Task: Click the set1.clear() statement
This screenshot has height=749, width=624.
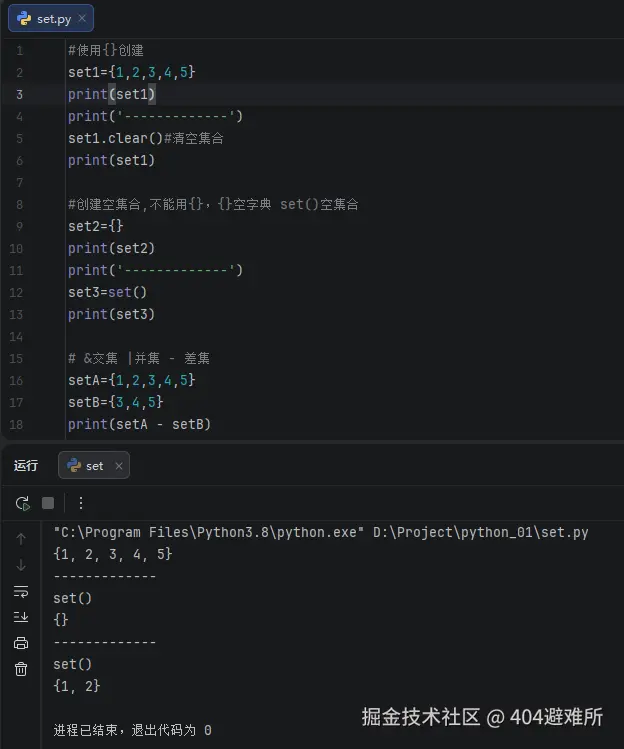Action: click(x=115, y=138)
